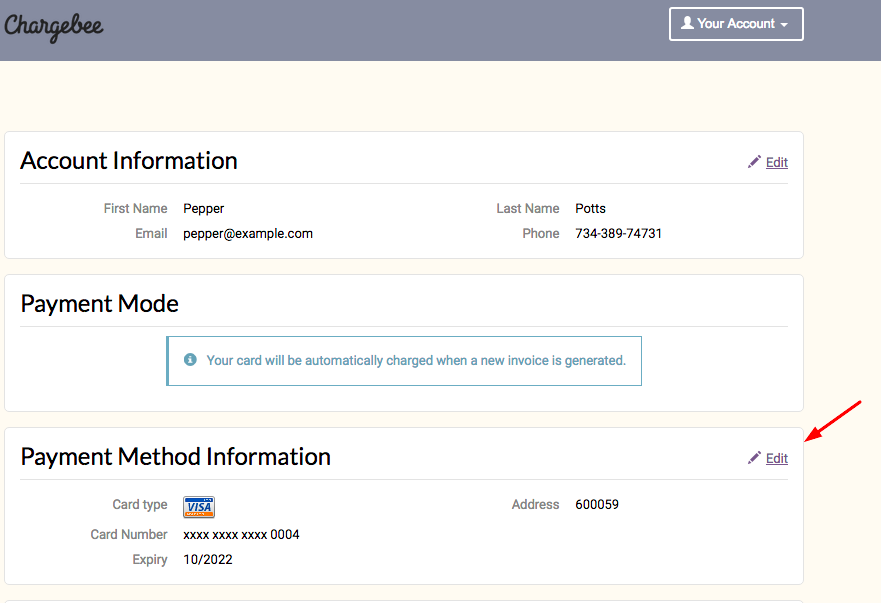Click the phone number 734-389-74731

618,233
